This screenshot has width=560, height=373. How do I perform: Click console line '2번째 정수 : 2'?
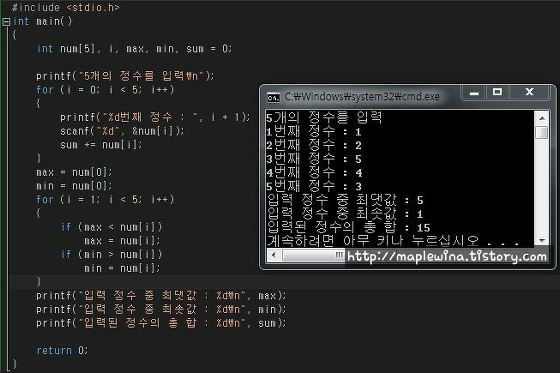pyautogui.click(x=314, y=145)
